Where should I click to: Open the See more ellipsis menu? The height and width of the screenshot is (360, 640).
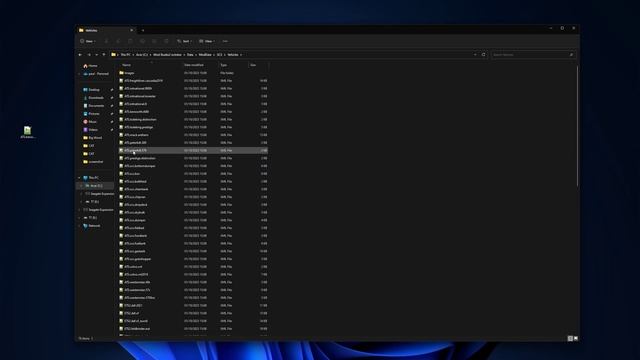[225, 41]
